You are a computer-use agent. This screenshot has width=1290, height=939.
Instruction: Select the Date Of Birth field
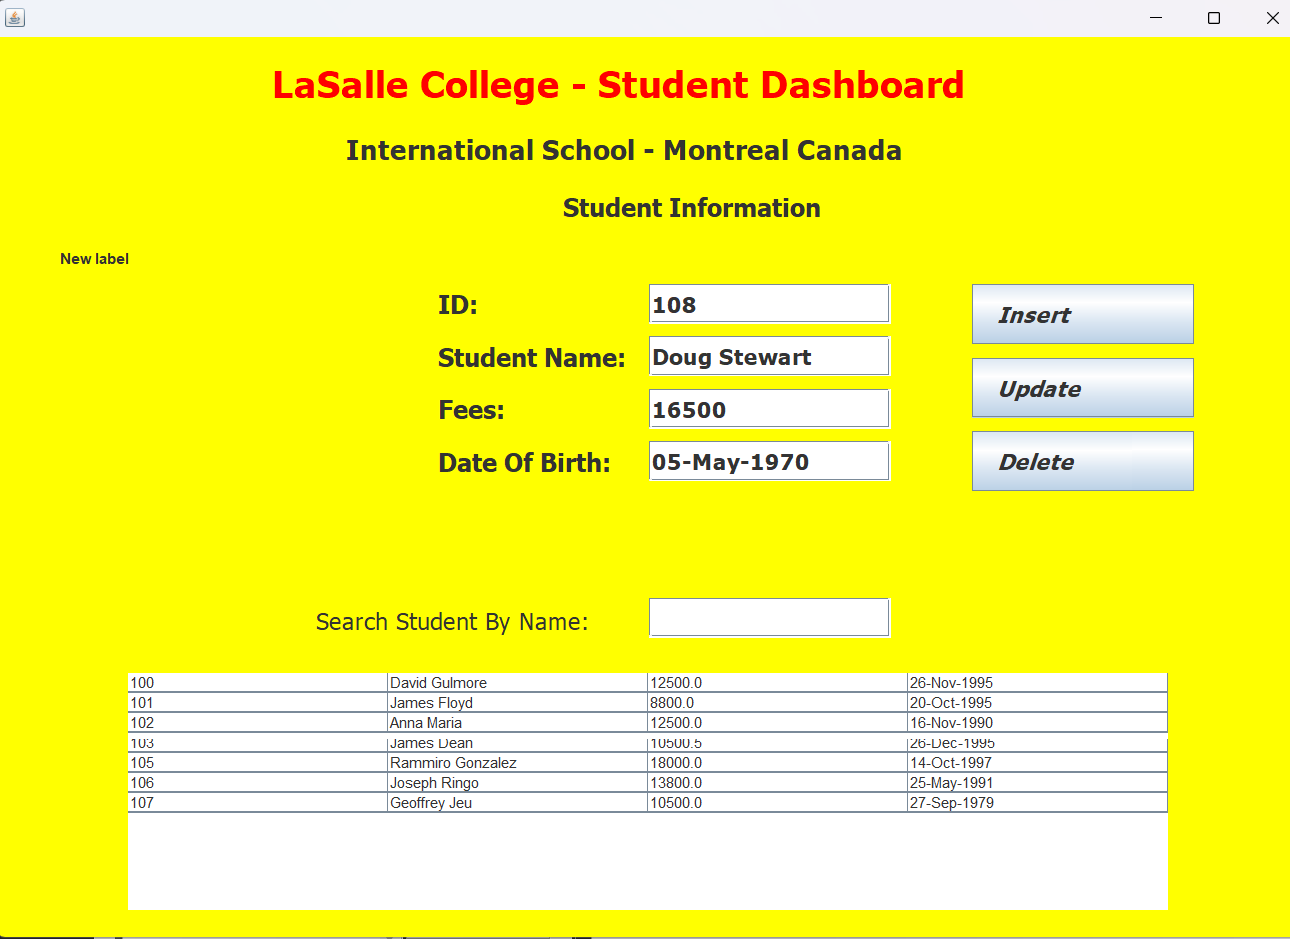[x=769, y=461]
